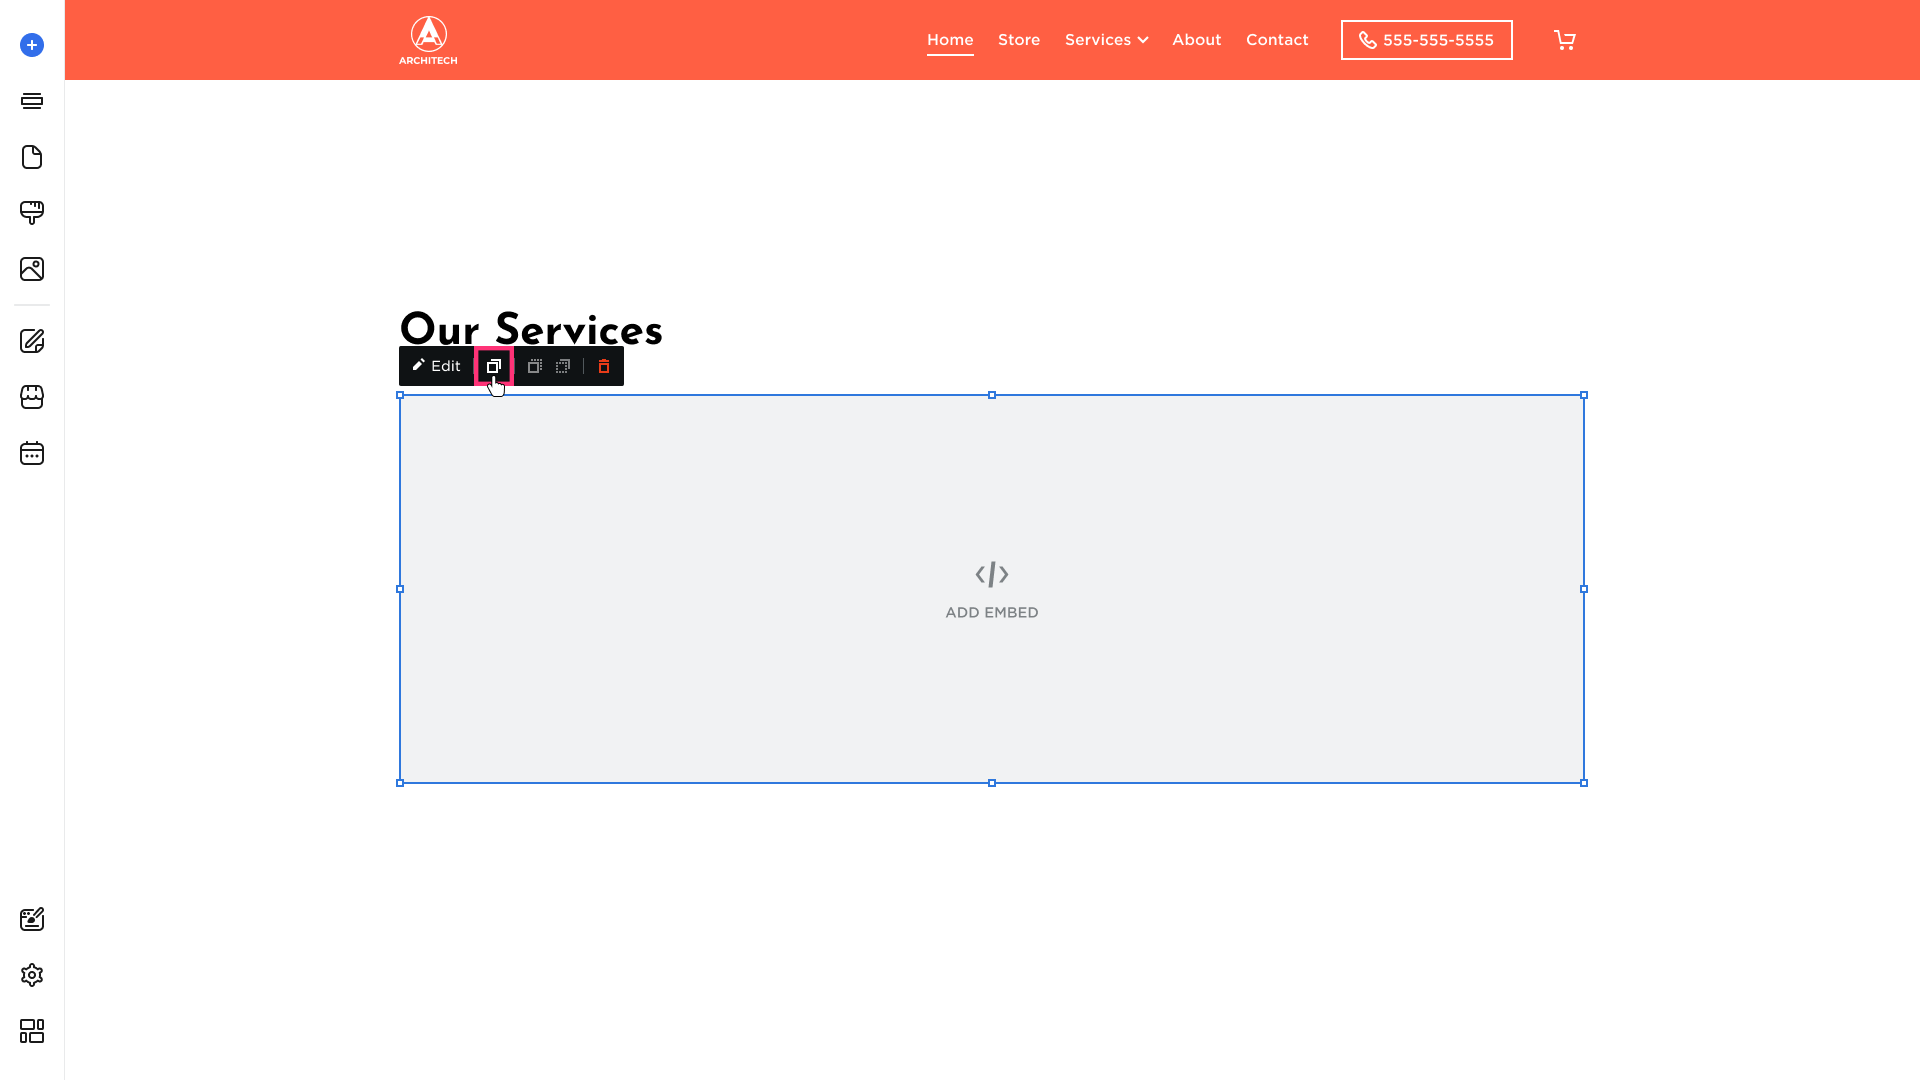Open the Store icon in sidebar
The height and width of the screenshot is (1080, 1920).
(32, 397)
